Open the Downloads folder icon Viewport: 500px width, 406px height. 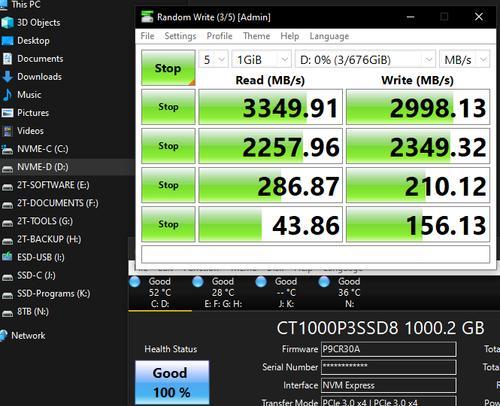7,77
